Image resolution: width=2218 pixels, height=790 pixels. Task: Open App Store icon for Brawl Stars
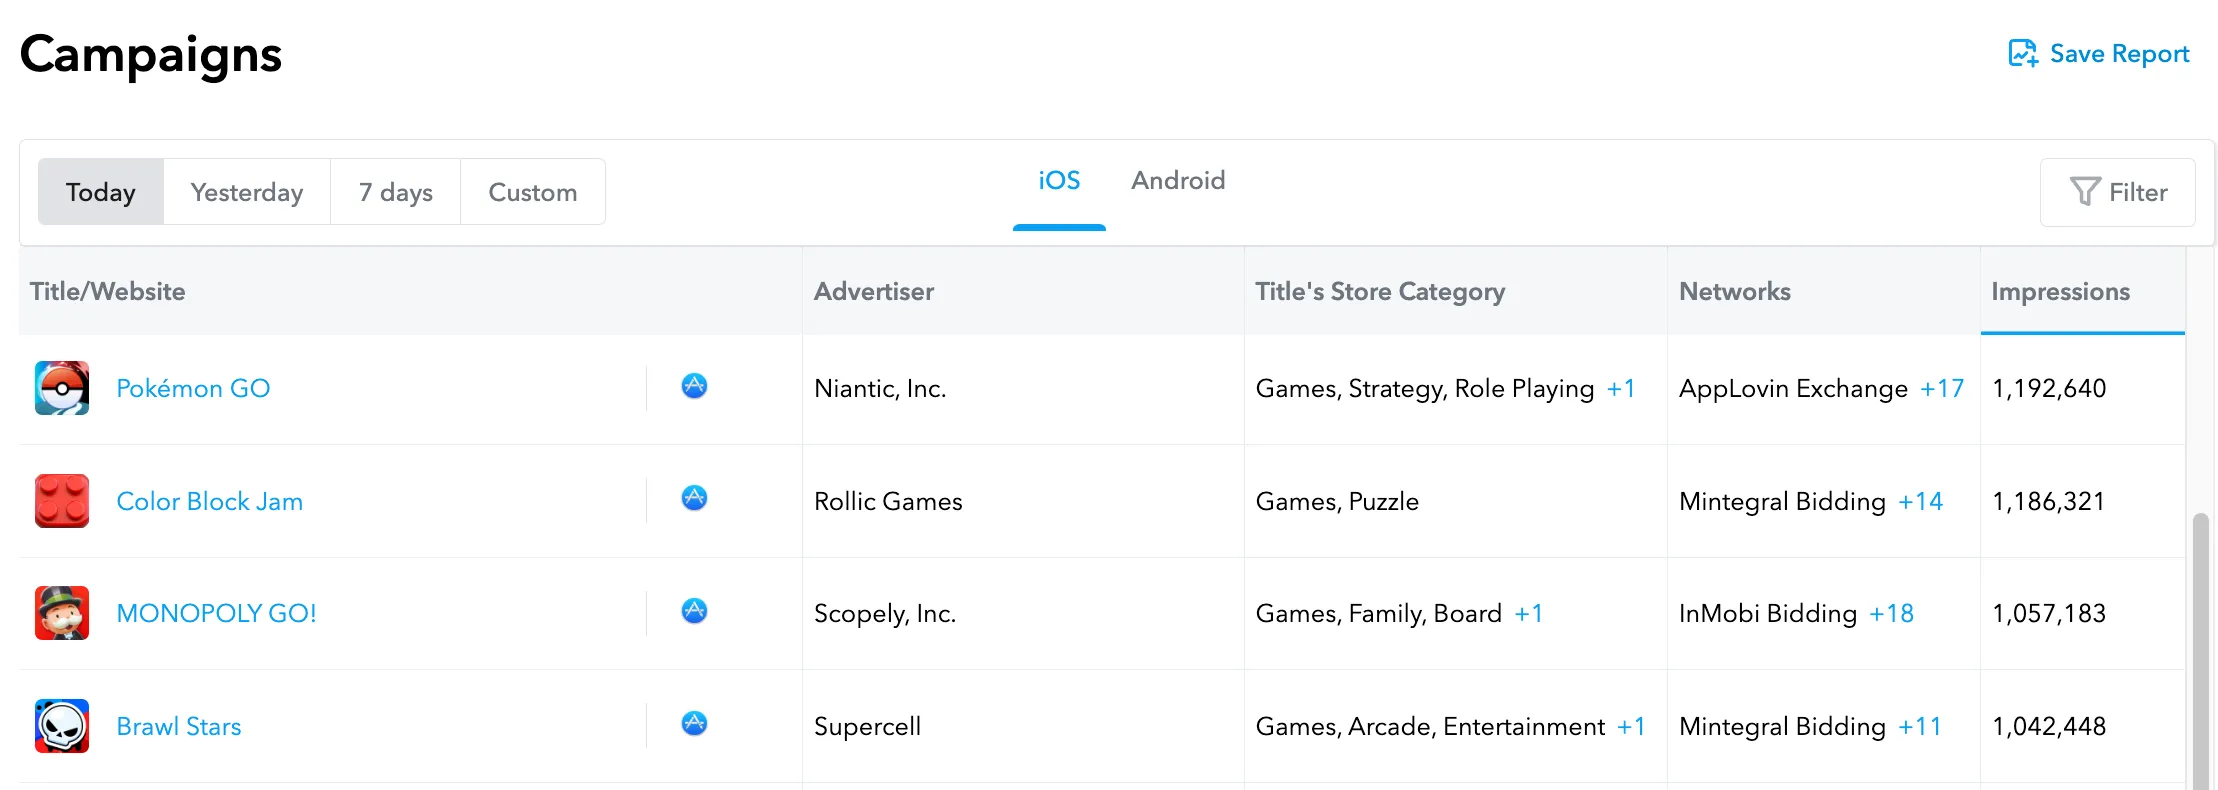pos(694,723)
